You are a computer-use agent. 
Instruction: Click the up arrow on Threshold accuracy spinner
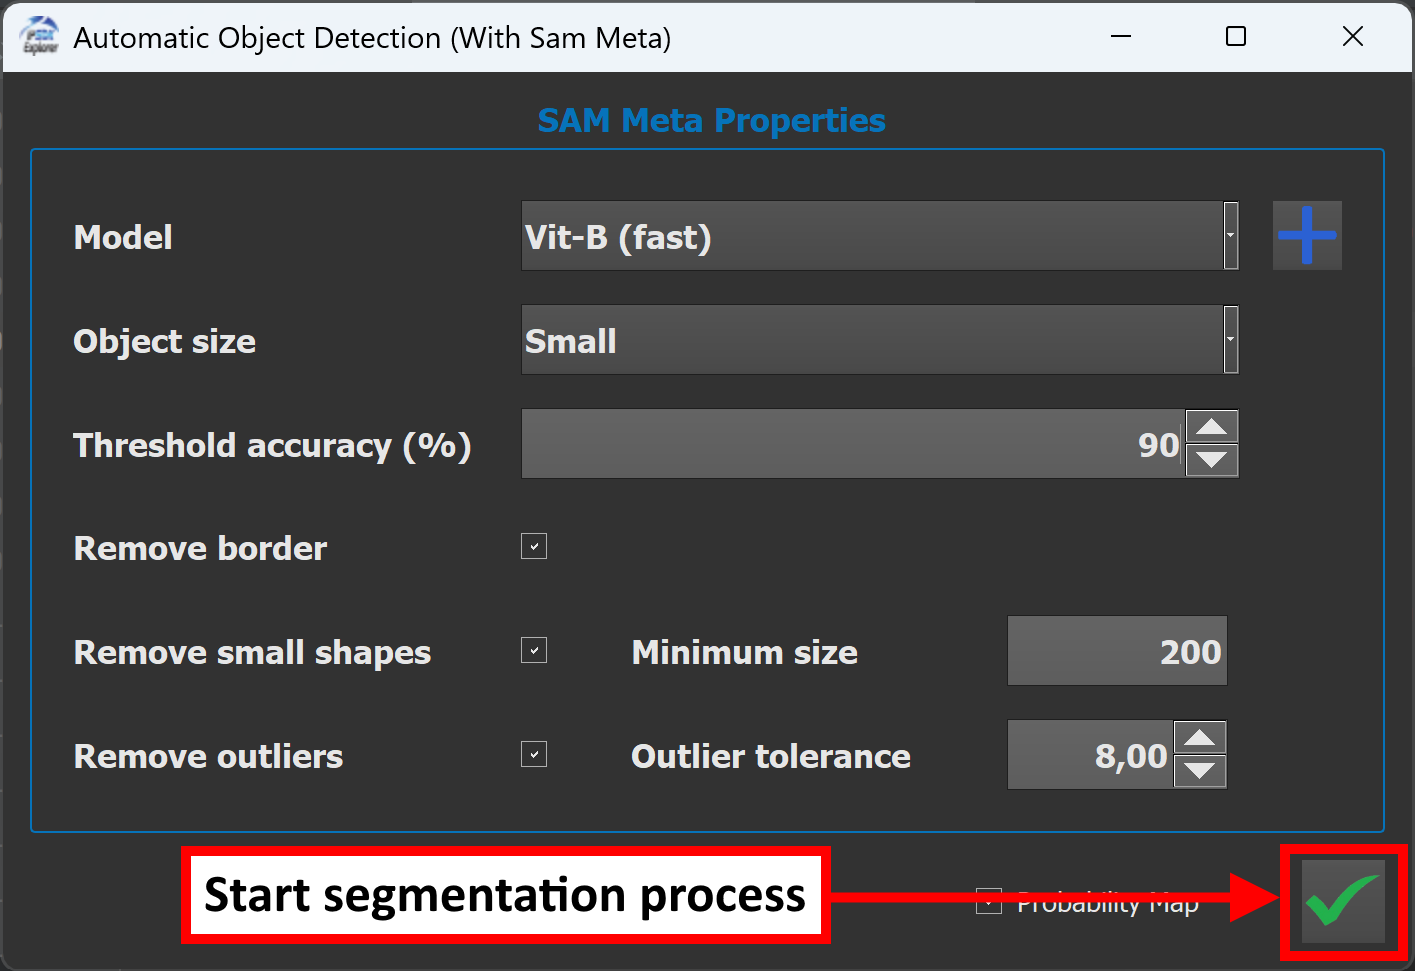(x=1211, y=425)
